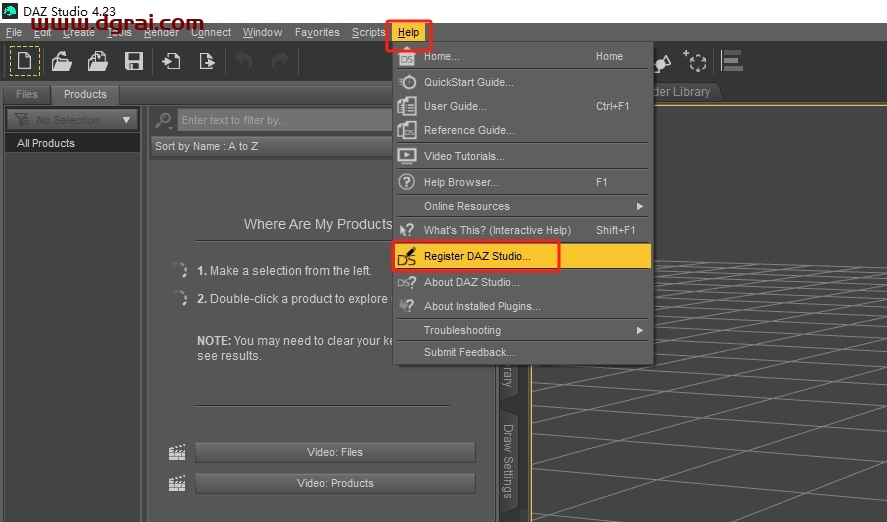Open the Draw Settings side tab
This screenshot has height=522, width=887.
pos(508,460)
